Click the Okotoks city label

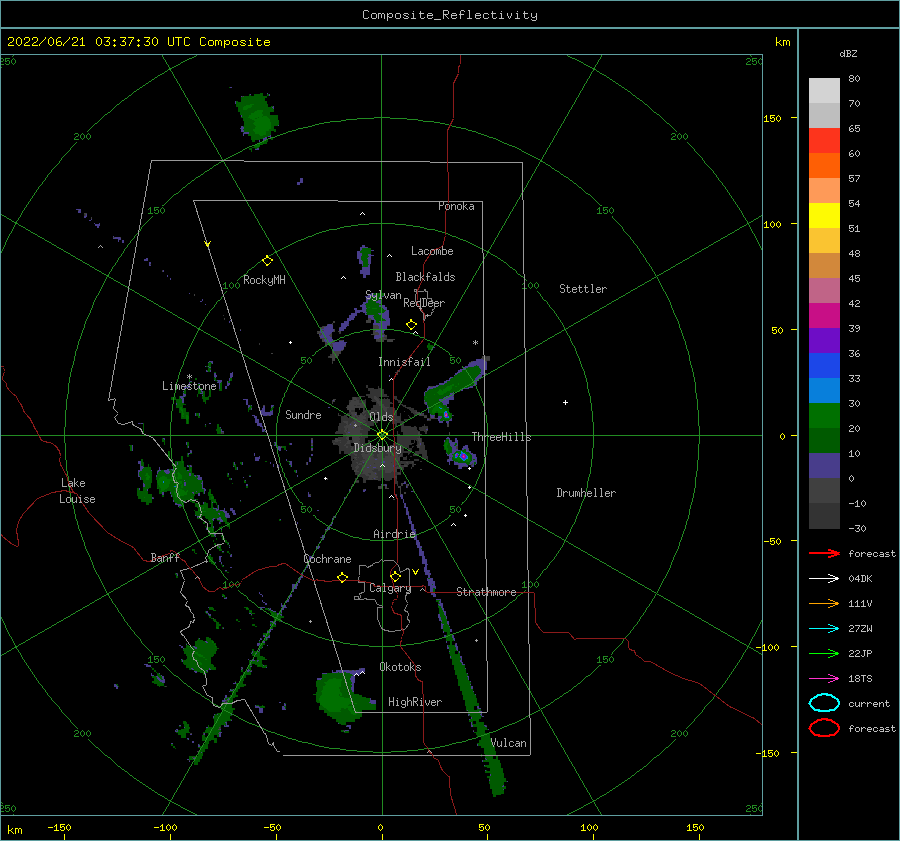(x=400, y=667)
